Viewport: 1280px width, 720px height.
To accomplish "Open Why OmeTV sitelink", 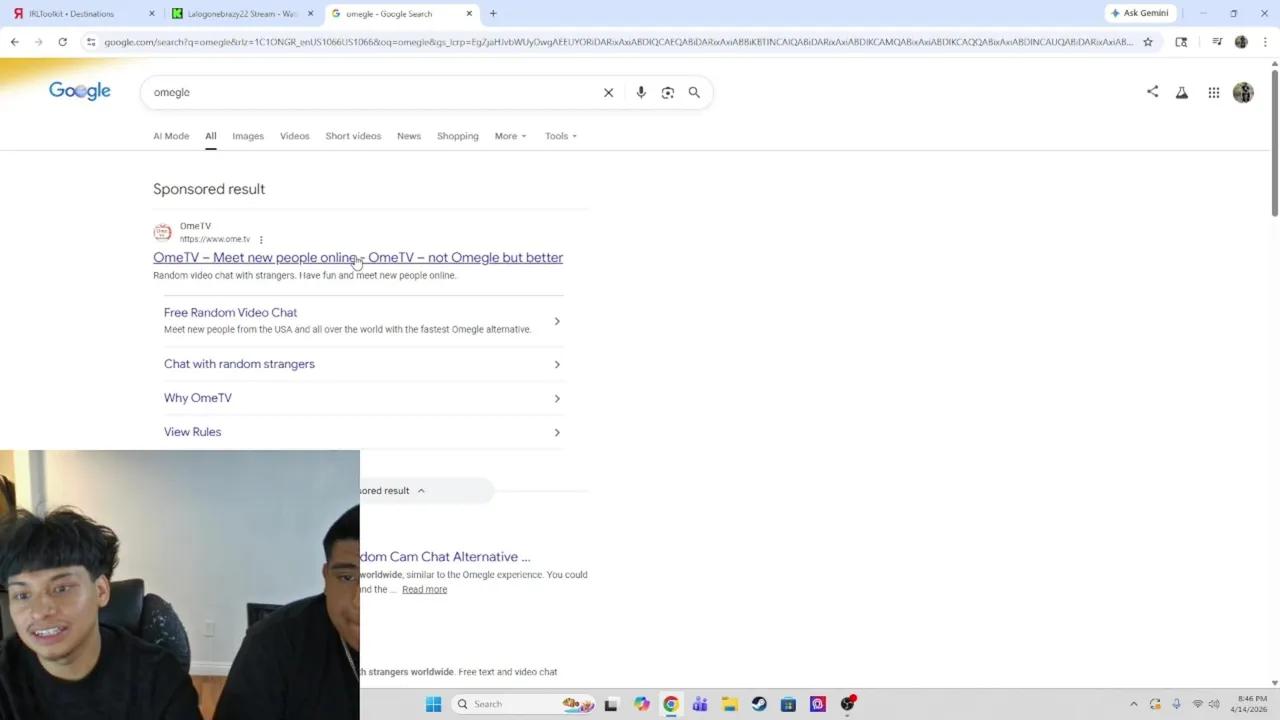I will [198, 398].
